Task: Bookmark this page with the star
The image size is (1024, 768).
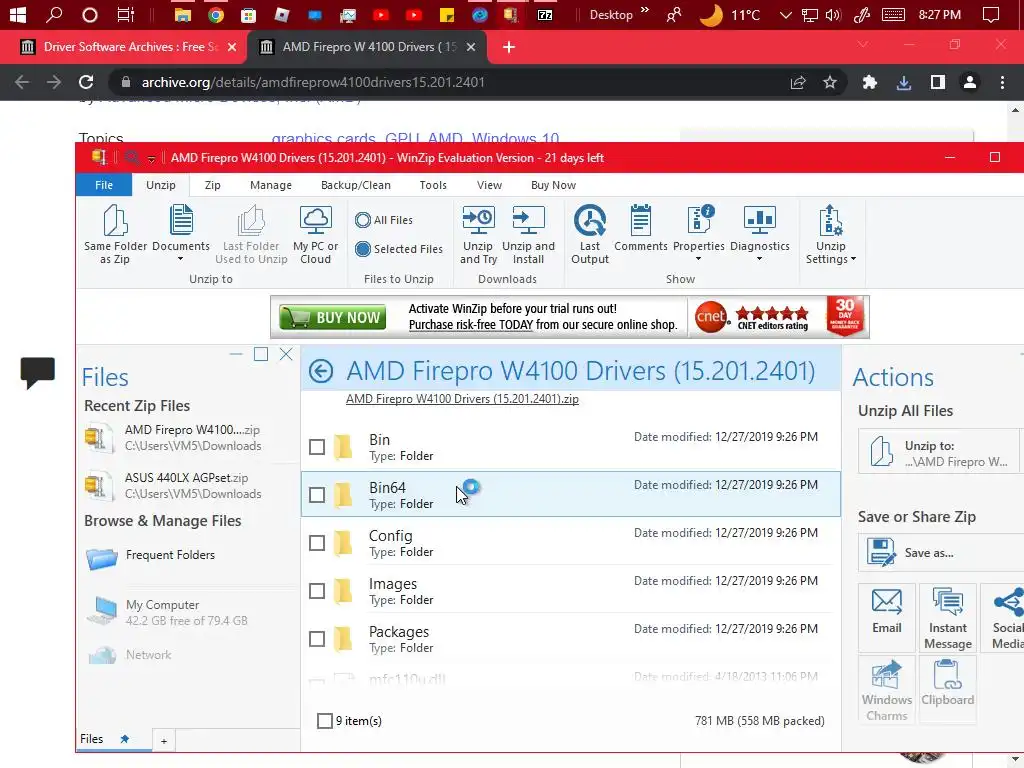Action: click(829, 82)
